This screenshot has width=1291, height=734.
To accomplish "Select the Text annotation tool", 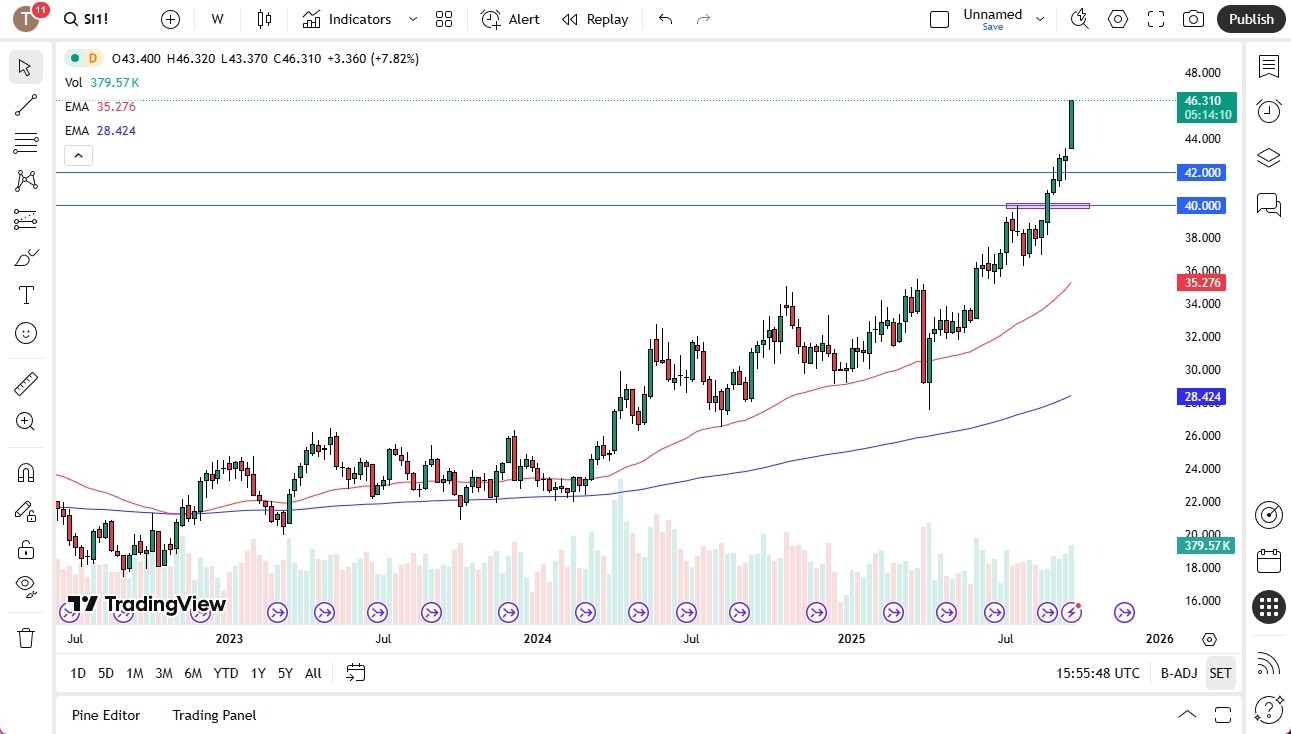I will [x=25, y=295].
